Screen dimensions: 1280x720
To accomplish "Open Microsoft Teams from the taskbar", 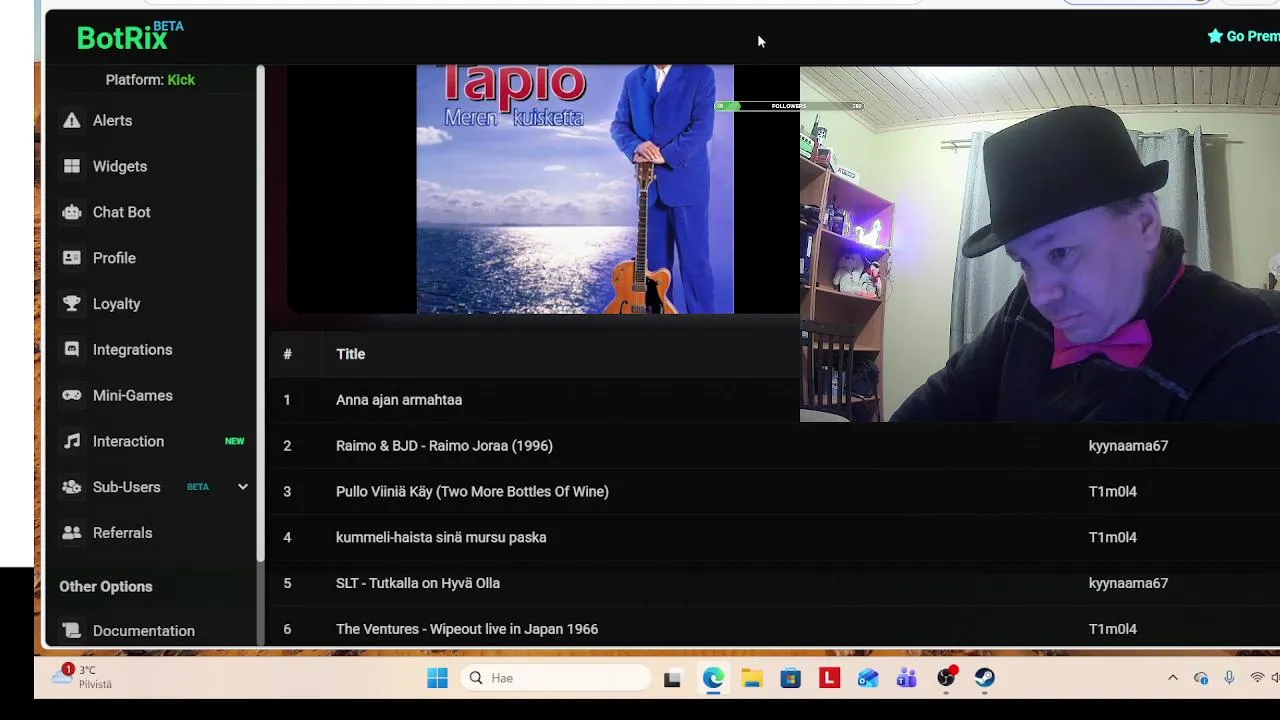I will pos(907,678).
